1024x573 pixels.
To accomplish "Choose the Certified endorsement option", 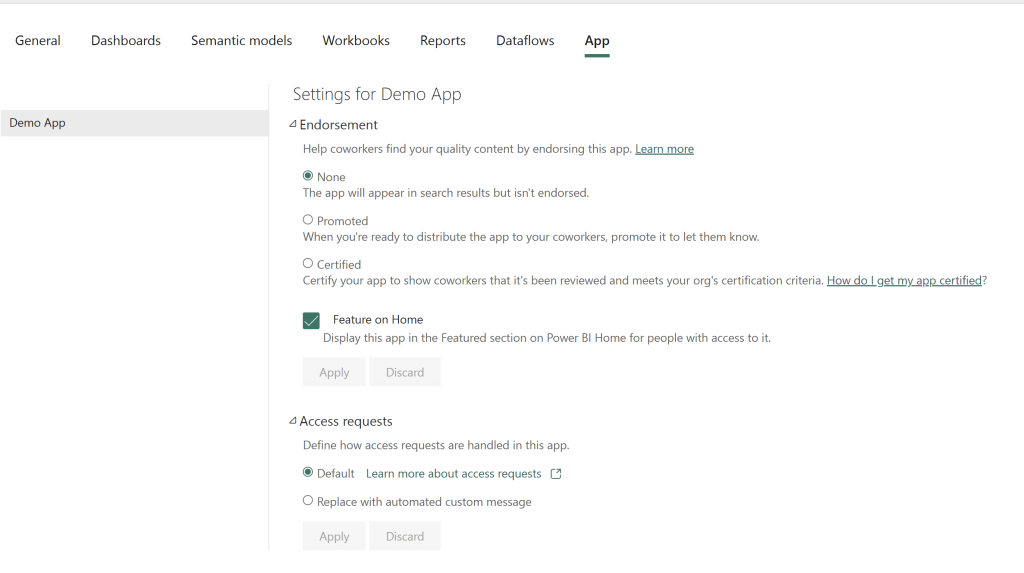I will 308,264.
